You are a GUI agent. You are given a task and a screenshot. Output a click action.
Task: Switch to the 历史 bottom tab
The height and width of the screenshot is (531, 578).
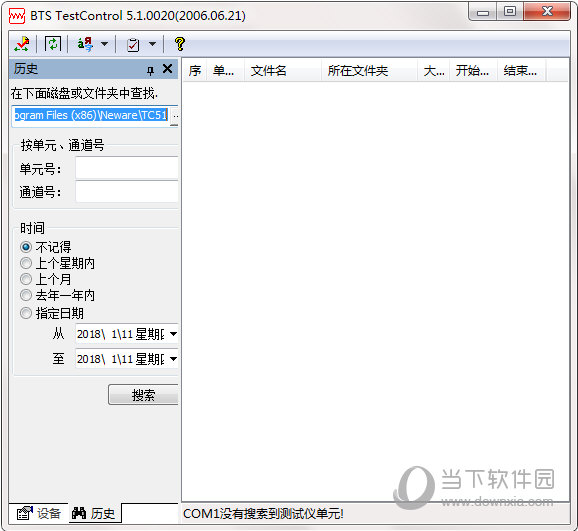[x=95, y=513]
